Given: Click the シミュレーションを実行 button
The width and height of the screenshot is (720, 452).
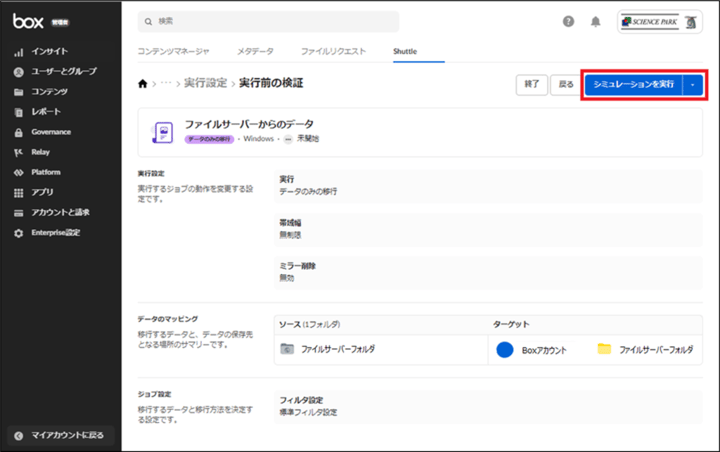Looking at the screenshot, I should click(x=633, y=85).
